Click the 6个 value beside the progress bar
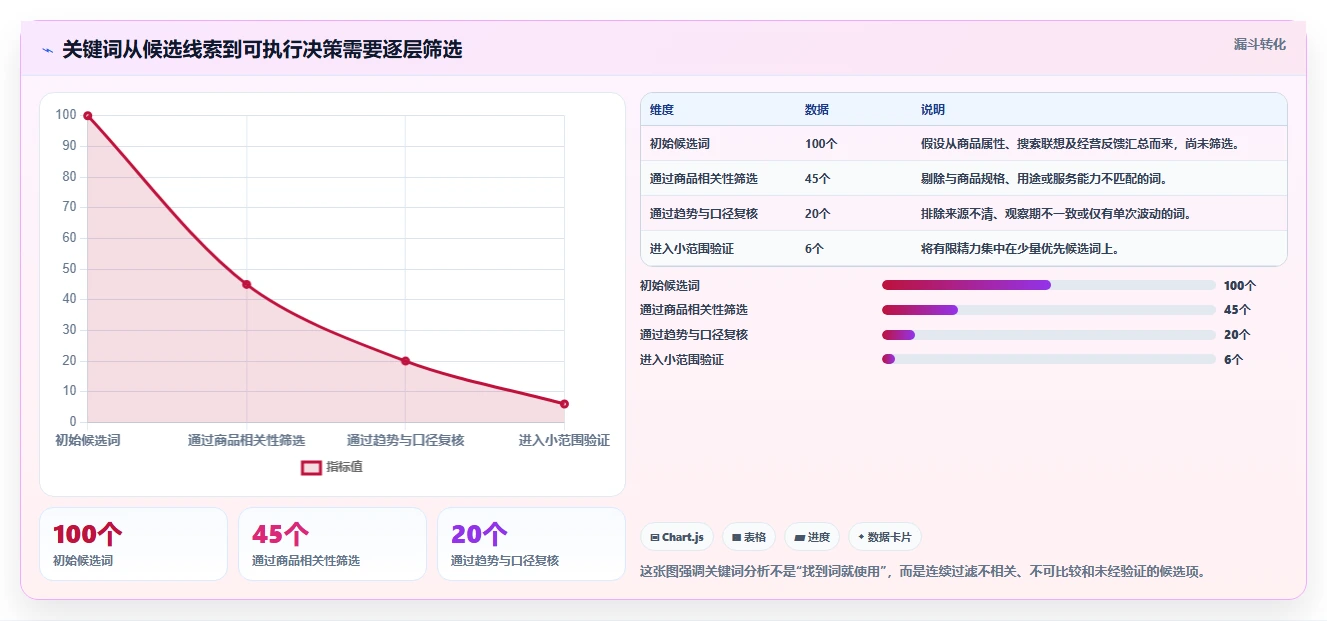1327x621 pixels. [1233, 359]
